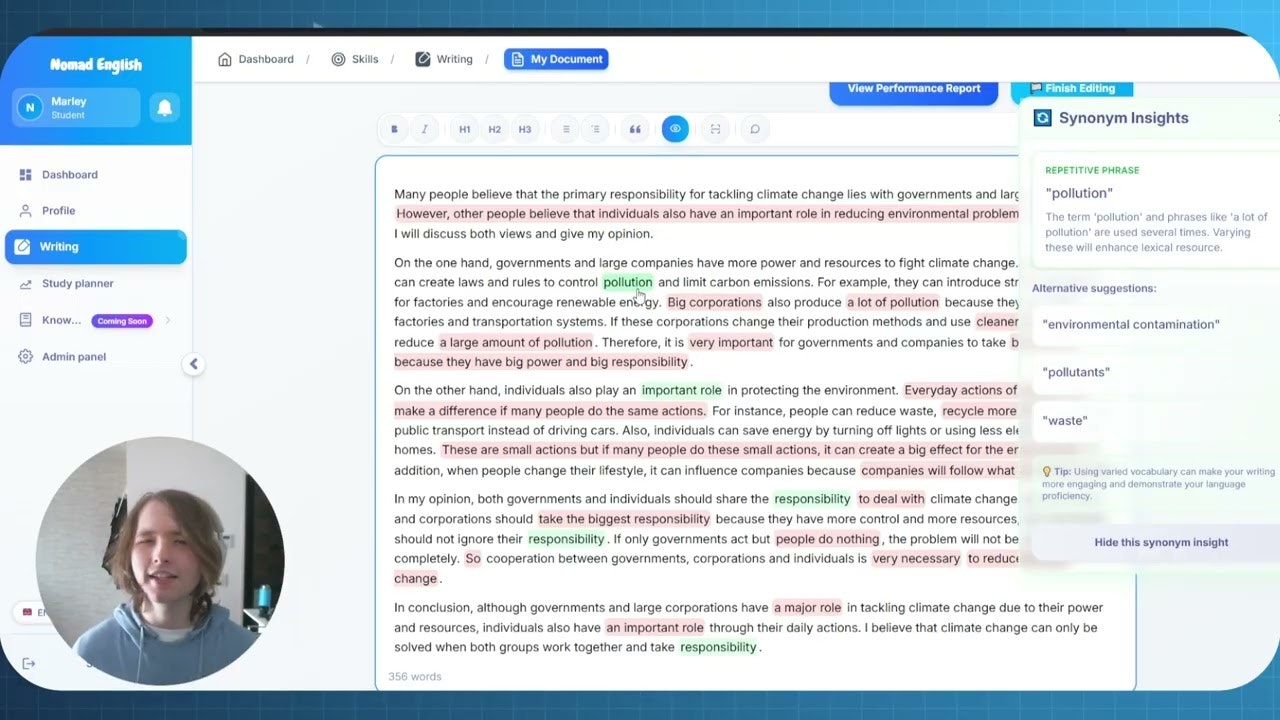Screen dimensions: 1280x720
Task: Expand the Know... item chevron
Action: [168, 320]
